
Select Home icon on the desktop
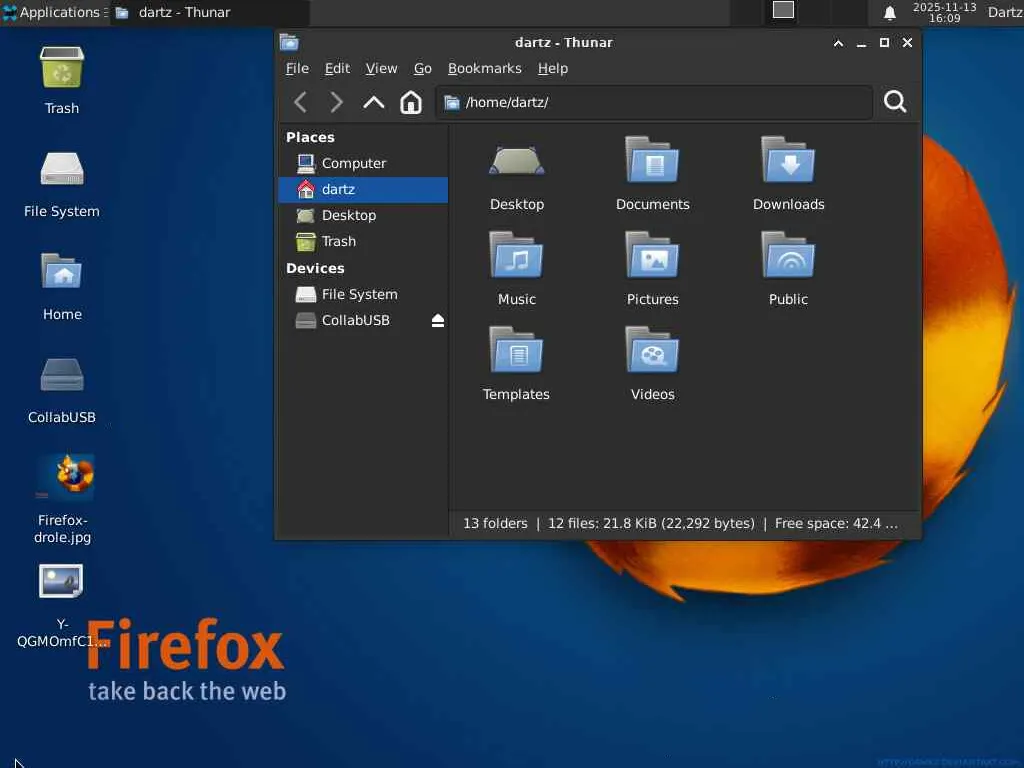(62, 271)
